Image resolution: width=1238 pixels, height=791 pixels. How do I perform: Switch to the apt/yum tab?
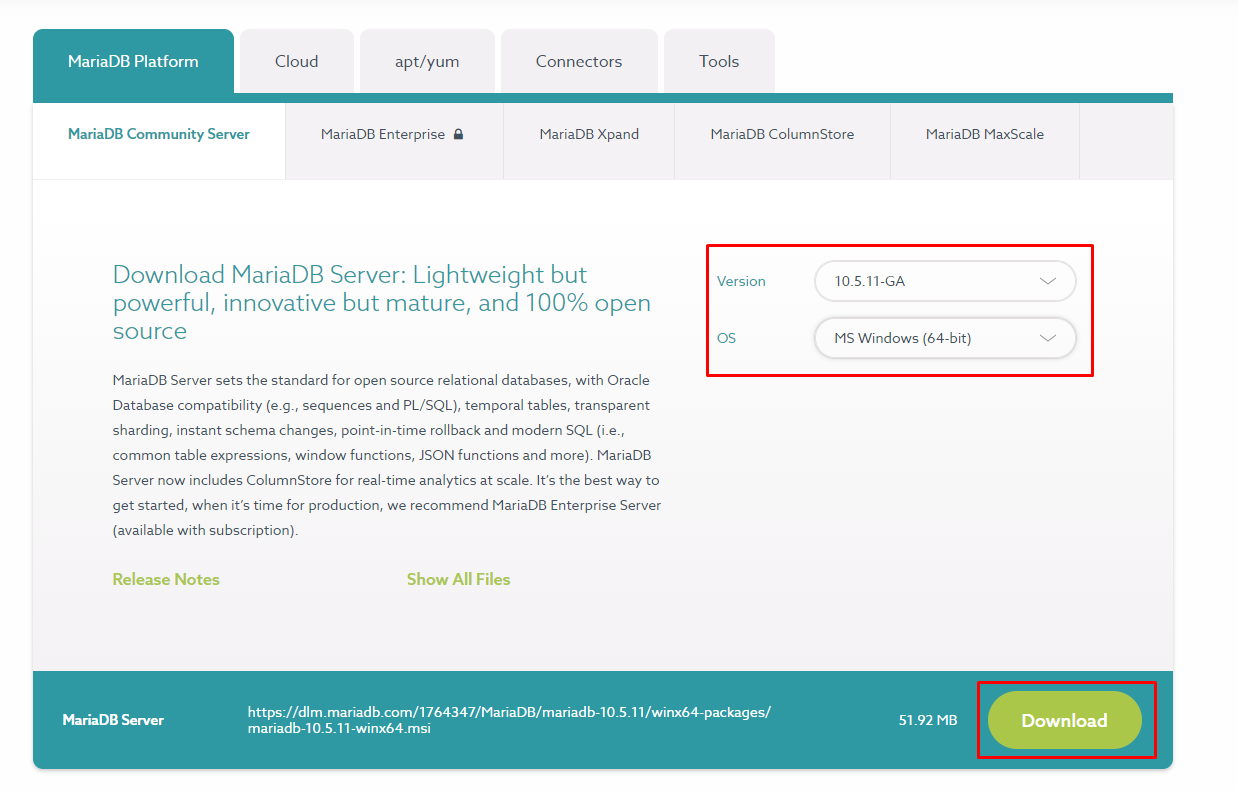pos(427,61)
